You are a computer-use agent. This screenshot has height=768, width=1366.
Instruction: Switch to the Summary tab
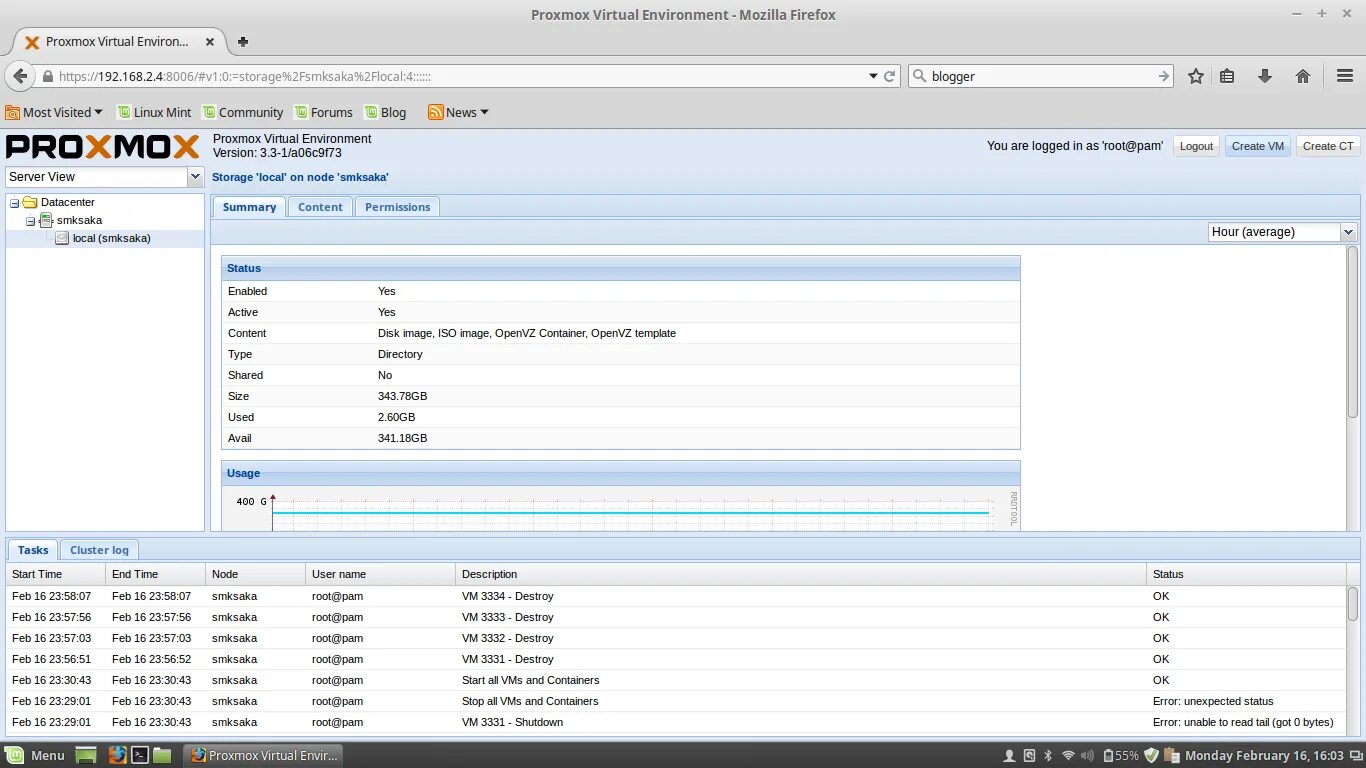(249, 207)
